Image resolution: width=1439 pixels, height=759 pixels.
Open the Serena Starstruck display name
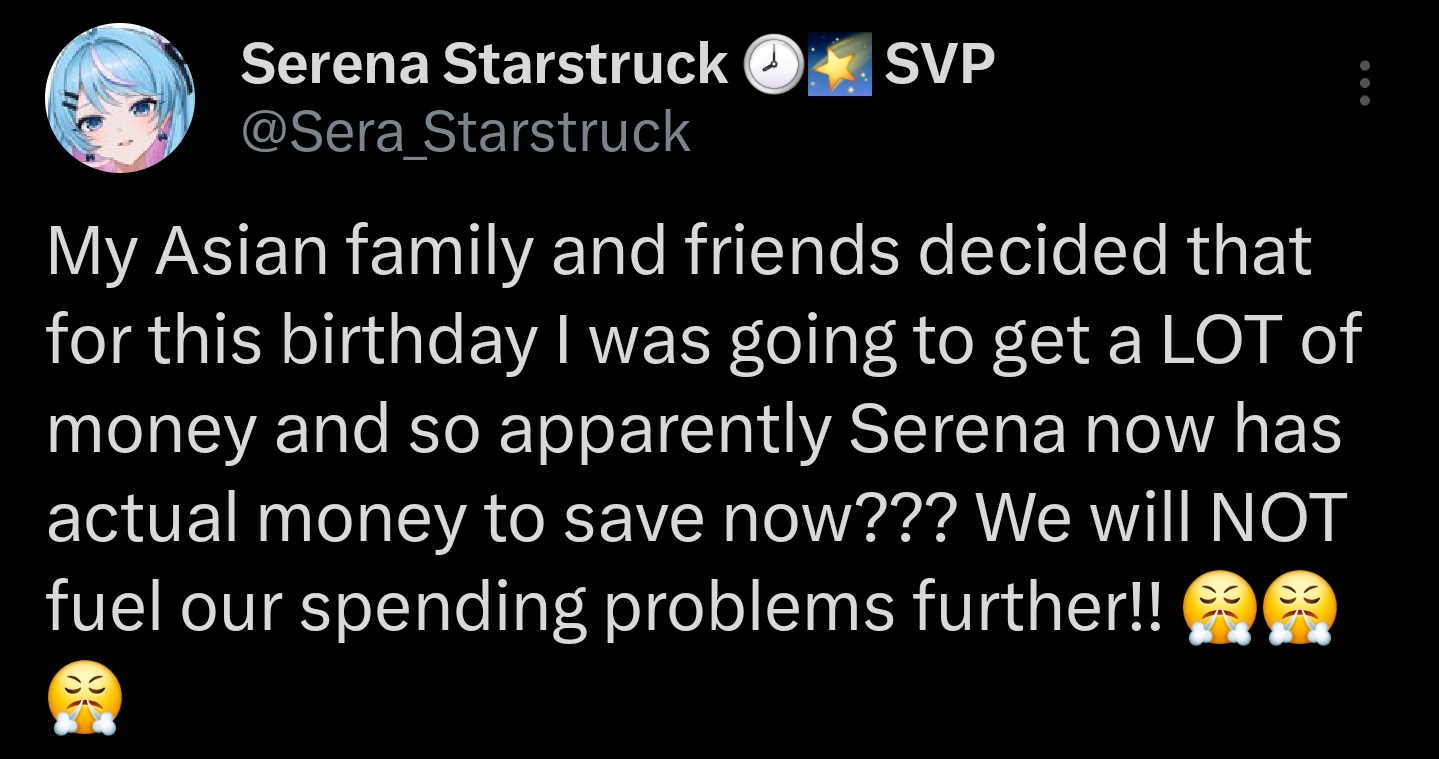point(485,65)
